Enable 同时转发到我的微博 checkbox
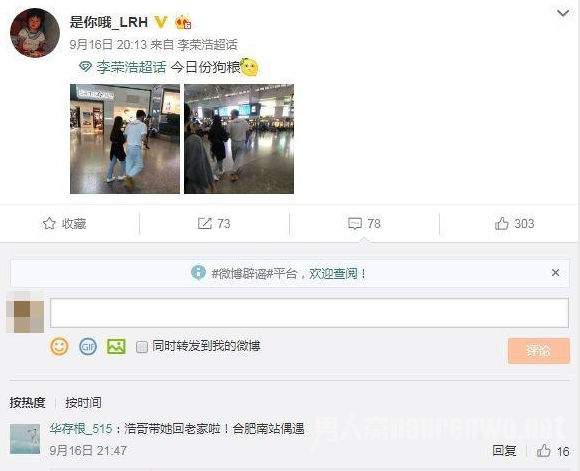 point(142,347)
